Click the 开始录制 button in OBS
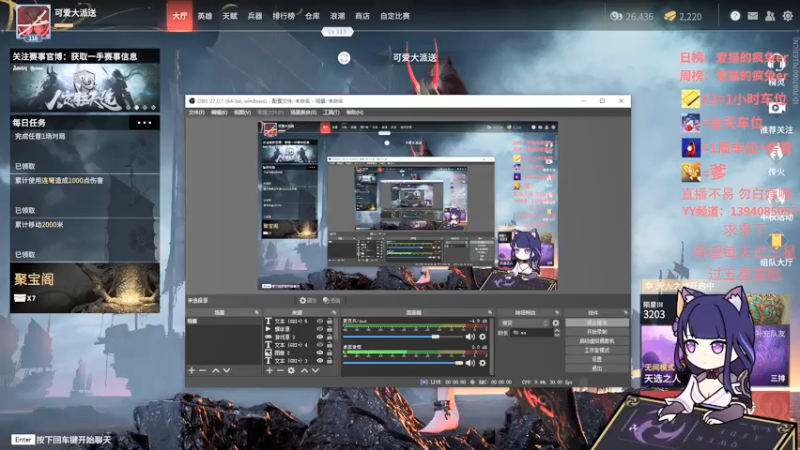Image resolution: width=800 pixels, height=450 pixels. point(596,332)
